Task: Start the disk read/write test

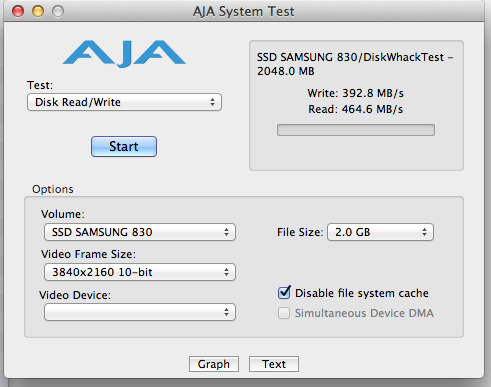Action: (124, 146)
